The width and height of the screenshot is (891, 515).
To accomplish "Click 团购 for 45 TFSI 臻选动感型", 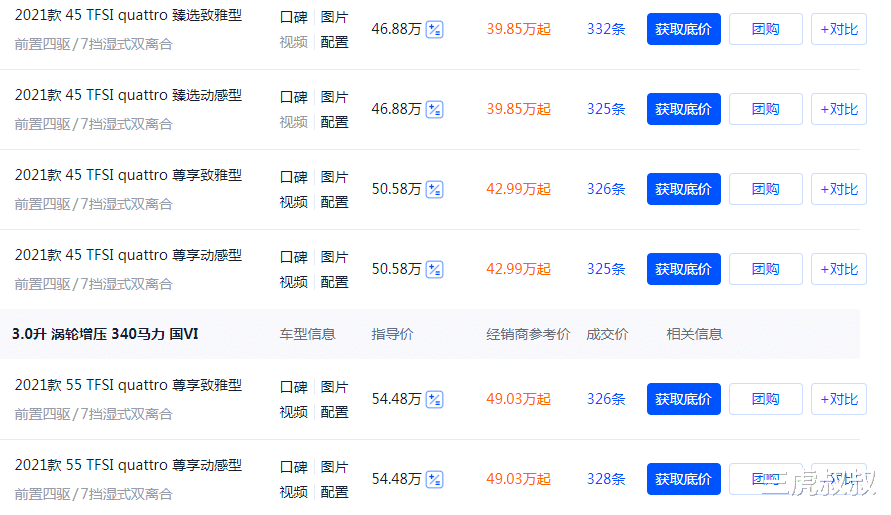I will pyautogui.click(x=765, y=109).
